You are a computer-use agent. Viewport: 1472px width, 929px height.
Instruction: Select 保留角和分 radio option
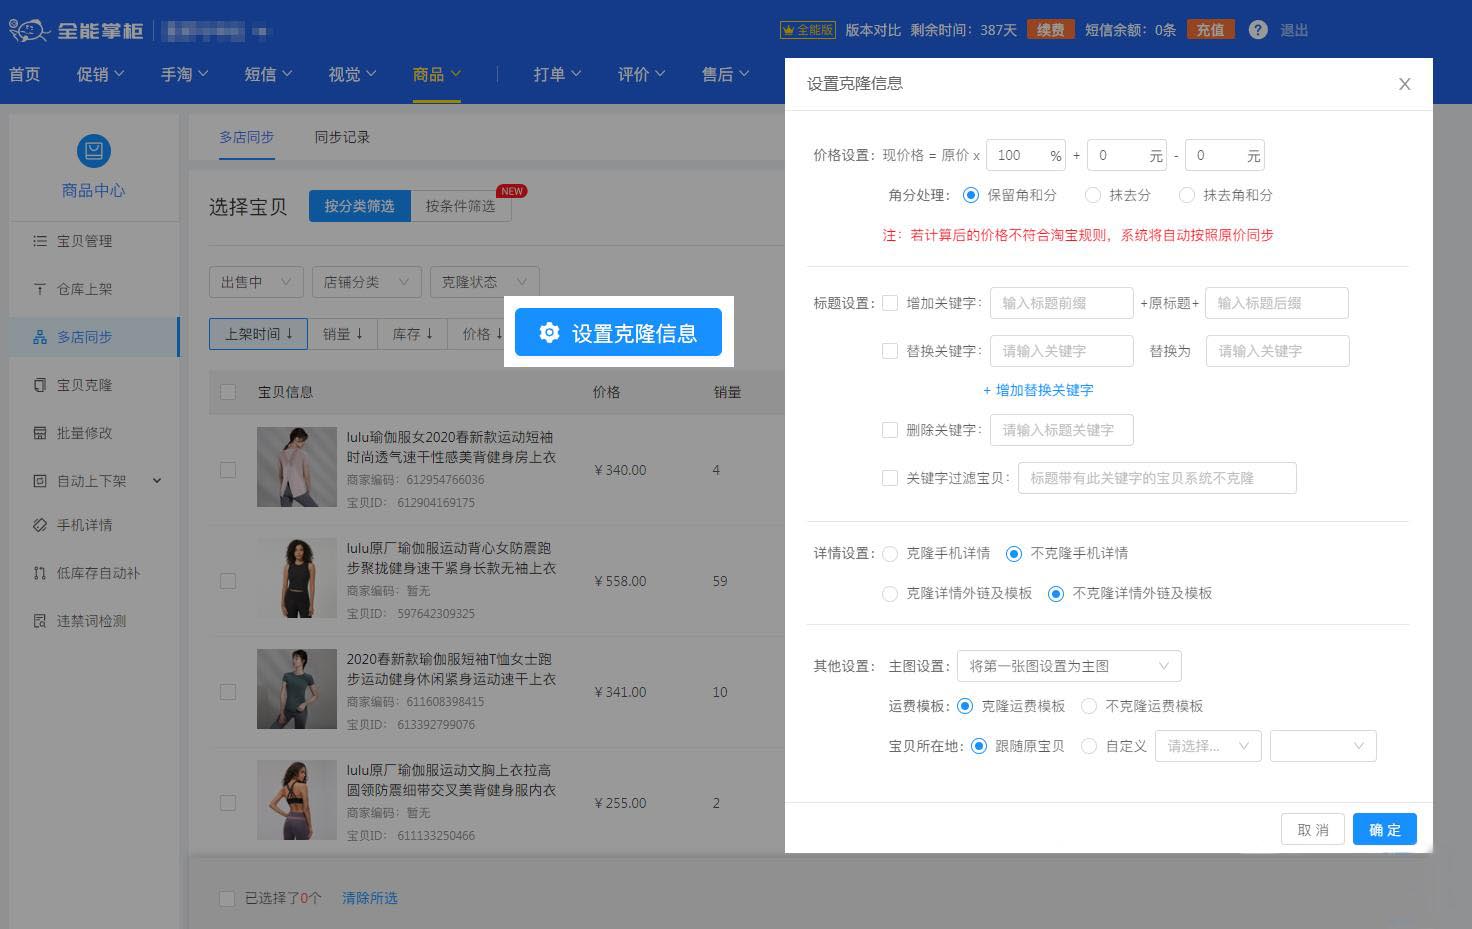970,195
